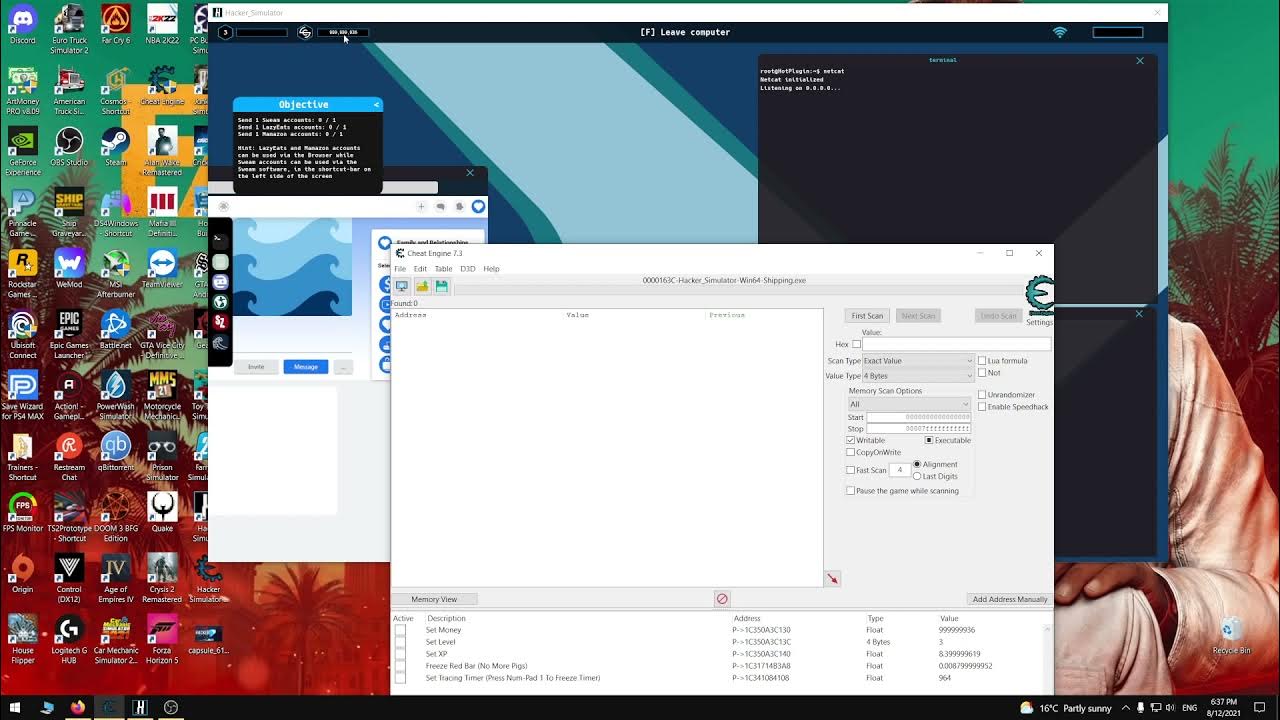Open the red S shortcut in game sidebar
Viewport: 1280px width, 720px height.
[220, 322]
